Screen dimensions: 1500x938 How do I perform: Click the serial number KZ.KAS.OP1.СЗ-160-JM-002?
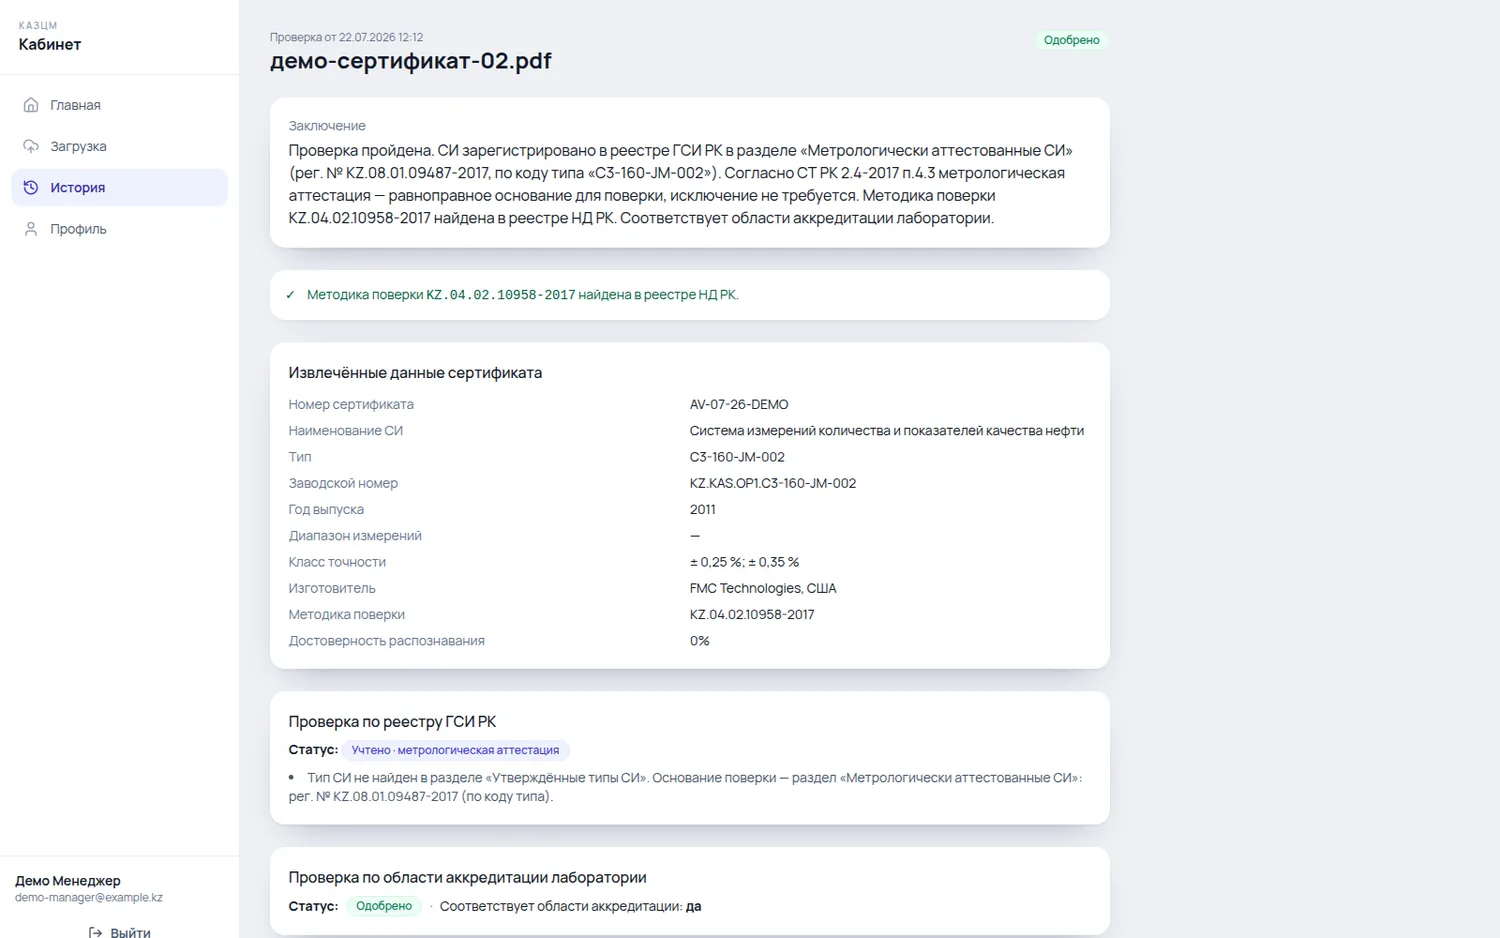point(773,483)
